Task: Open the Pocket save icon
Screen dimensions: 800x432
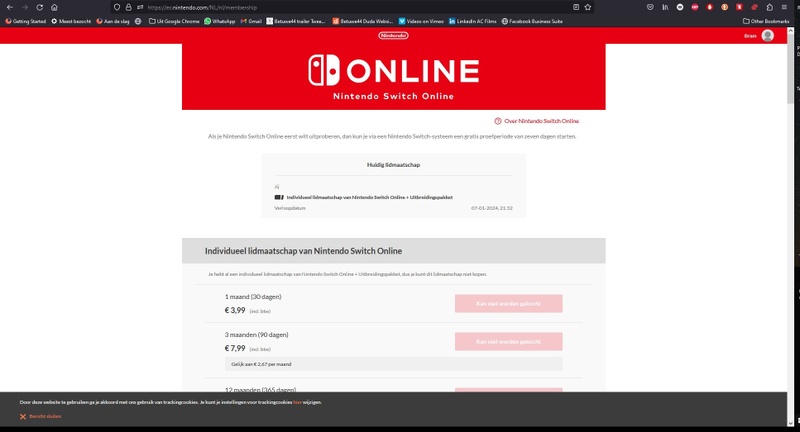Action: click(650, 7)
